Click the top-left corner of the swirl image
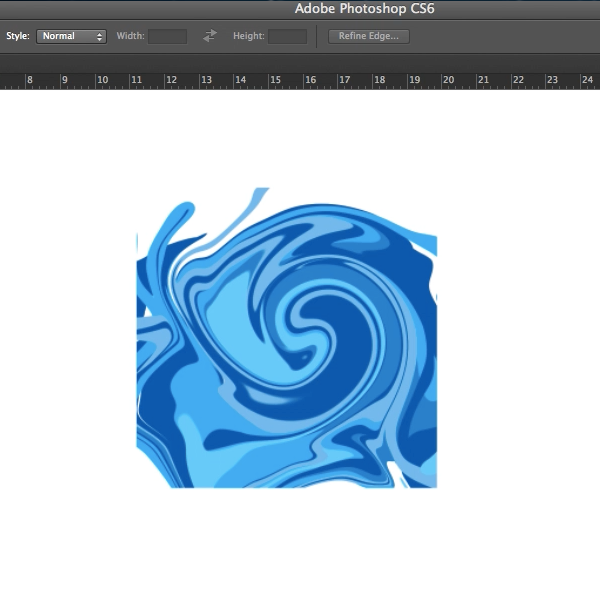The height and width of the screenshot is (600, 600). click(x=139, y=190)
